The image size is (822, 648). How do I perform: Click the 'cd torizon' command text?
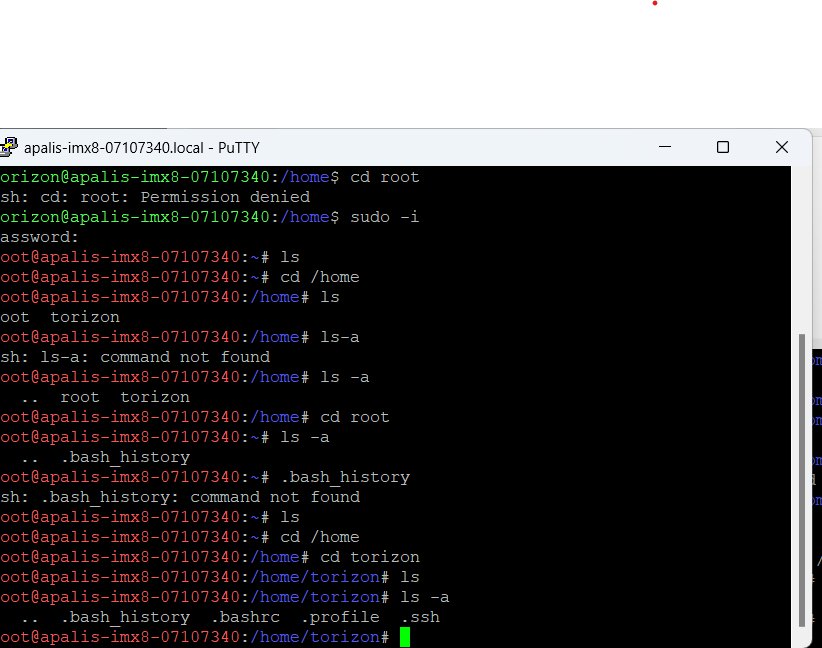pos(370,557)
